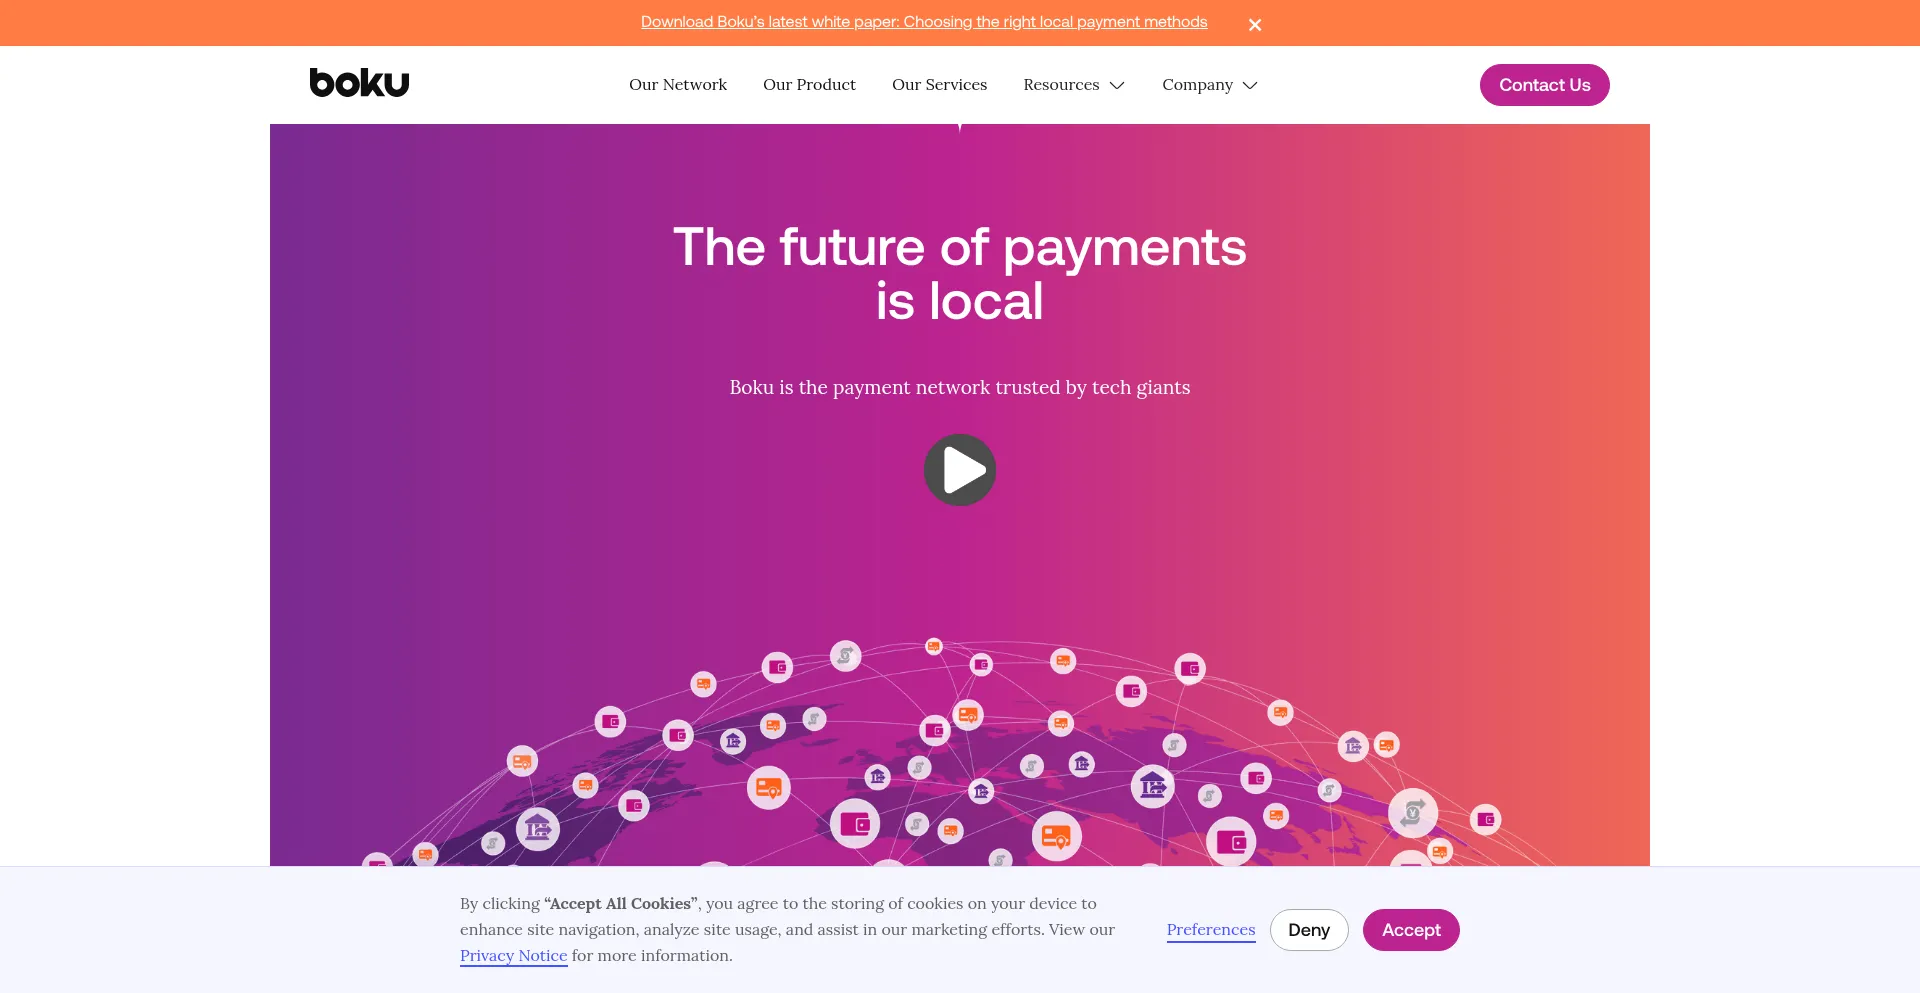Click the dollar coin icon at the globe's top
The image size is (1920, 993).
coord(846,656)
